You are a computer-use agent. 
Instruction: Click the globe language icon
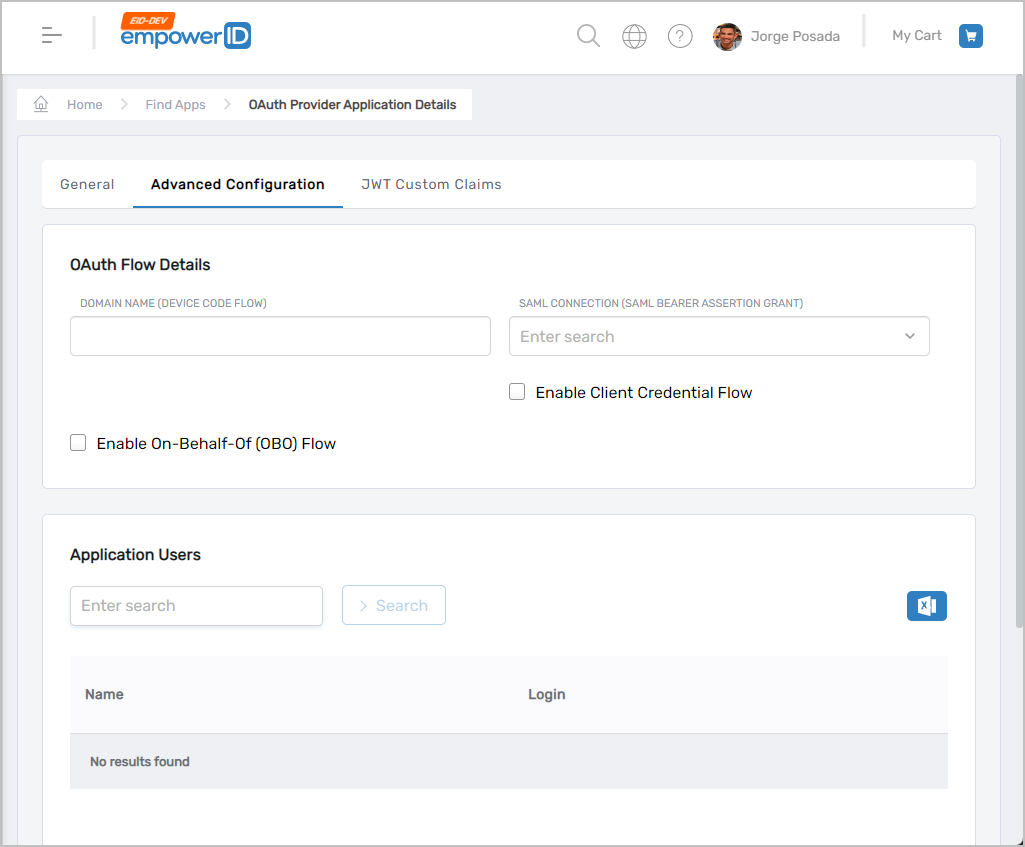coord(634,37)
